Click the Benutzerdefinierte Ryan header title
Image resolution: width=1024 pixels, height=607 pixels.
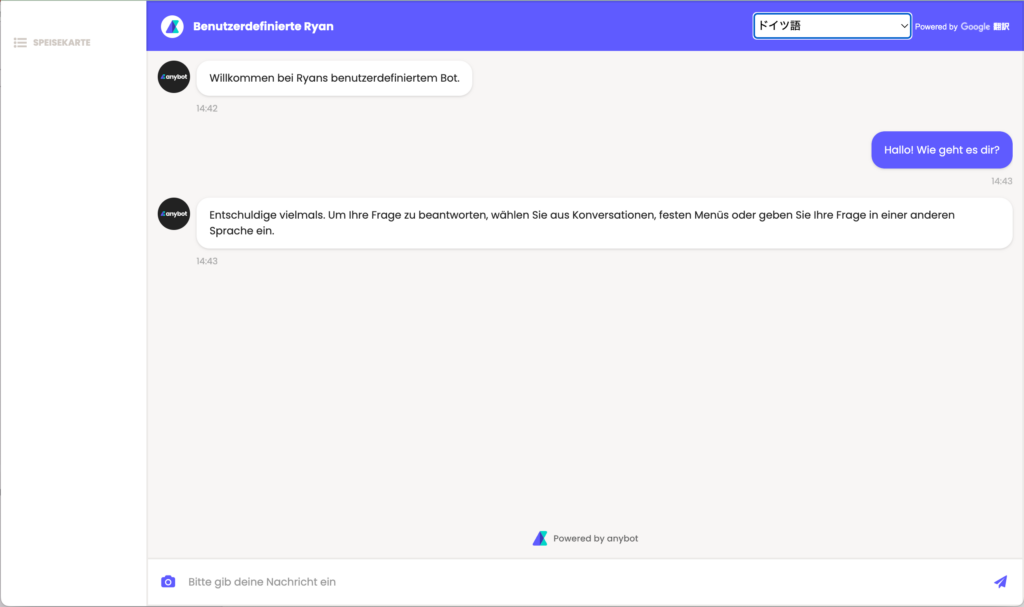pos(263,26)
